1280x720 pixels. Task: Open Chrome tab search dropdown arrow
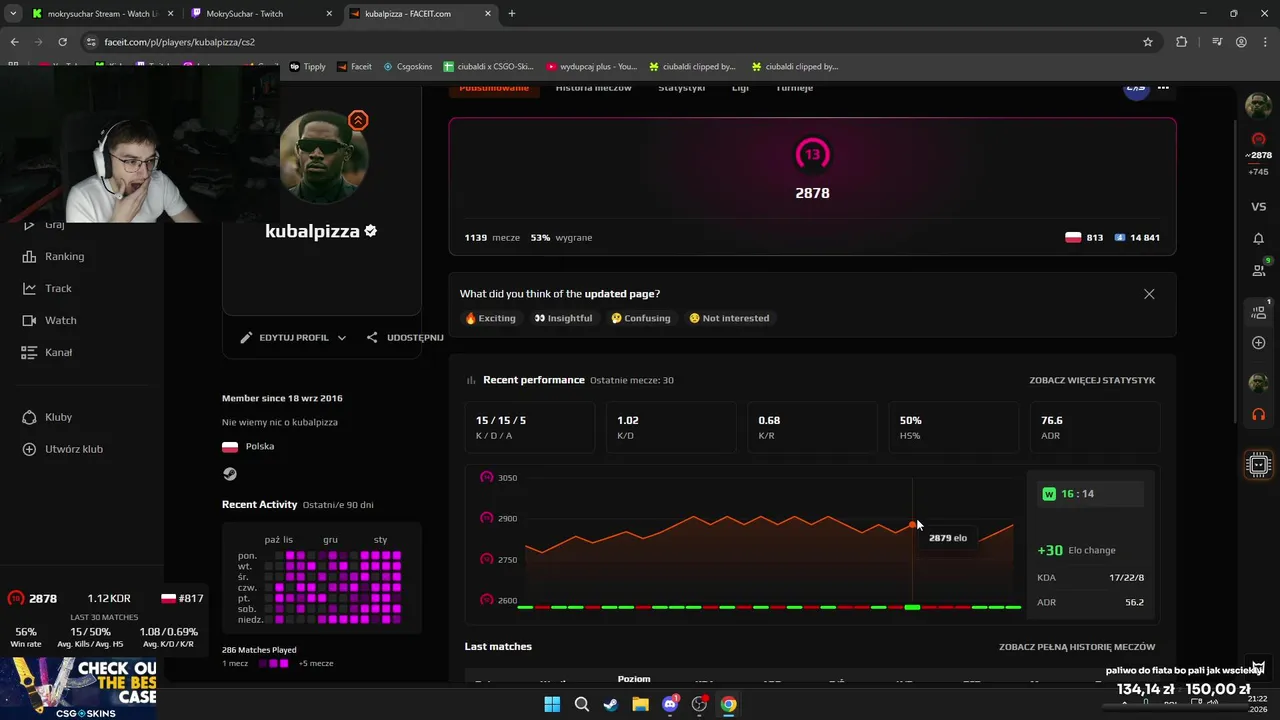pyautogui.click(x=13, y=14)
